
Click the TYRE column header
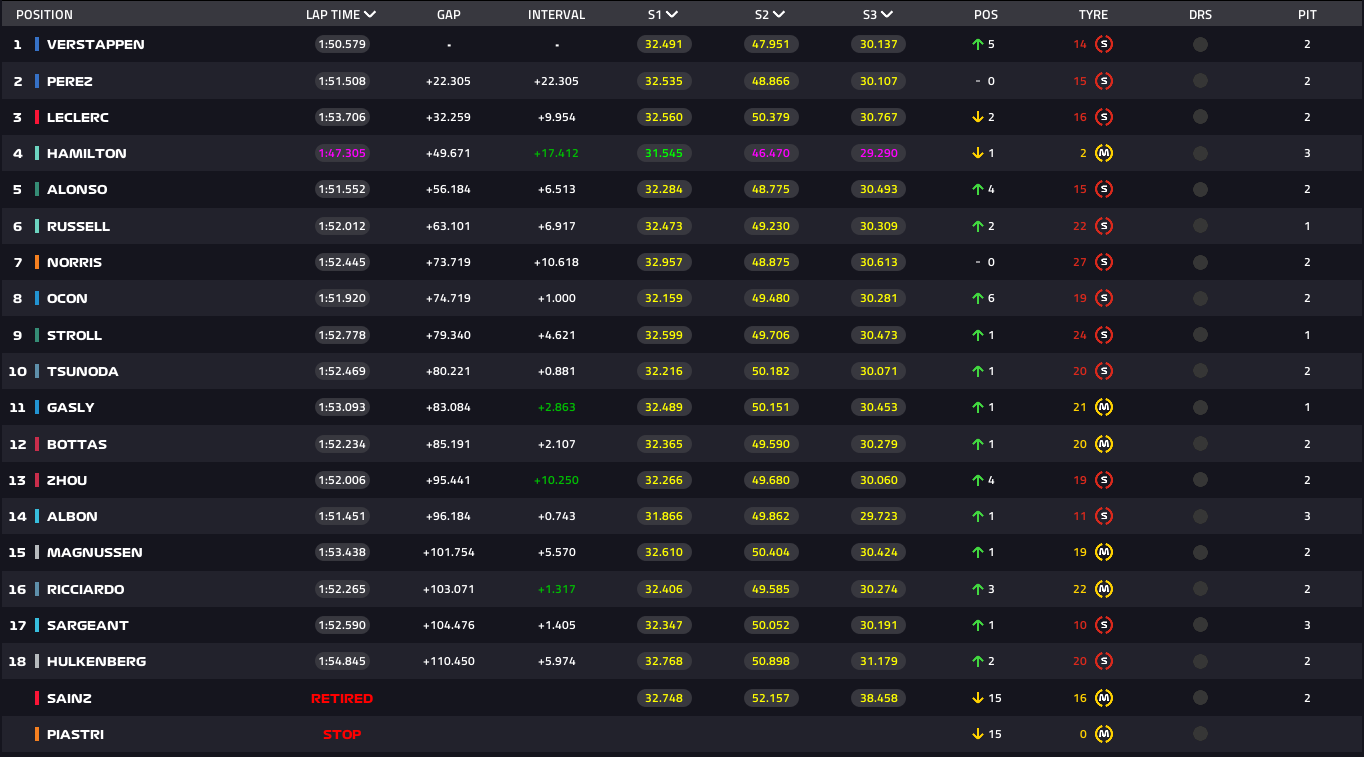pos(1093,15)
